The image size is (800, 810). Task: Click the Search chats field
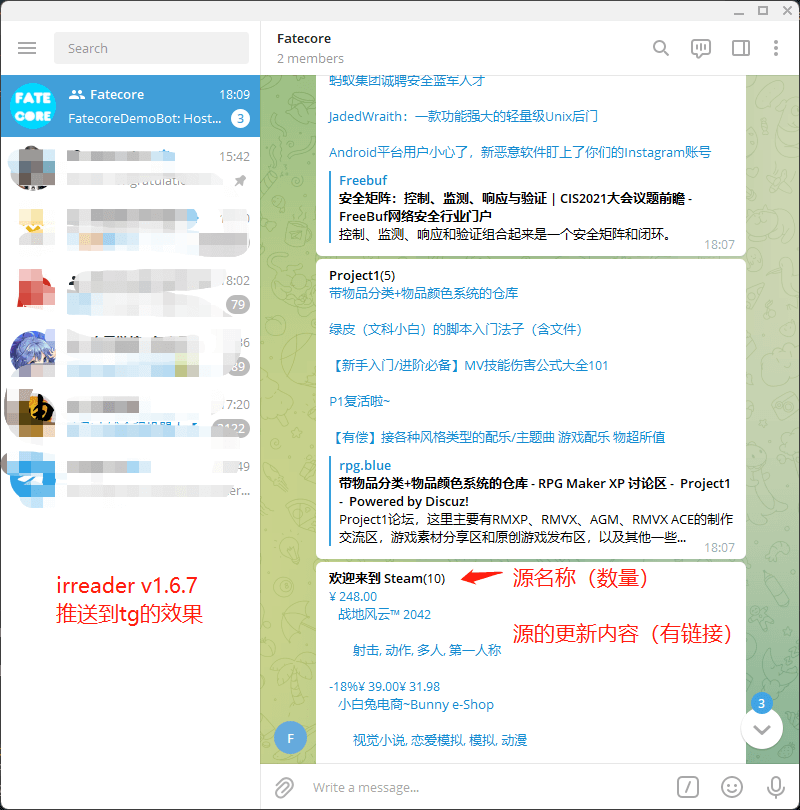[151, 48]
